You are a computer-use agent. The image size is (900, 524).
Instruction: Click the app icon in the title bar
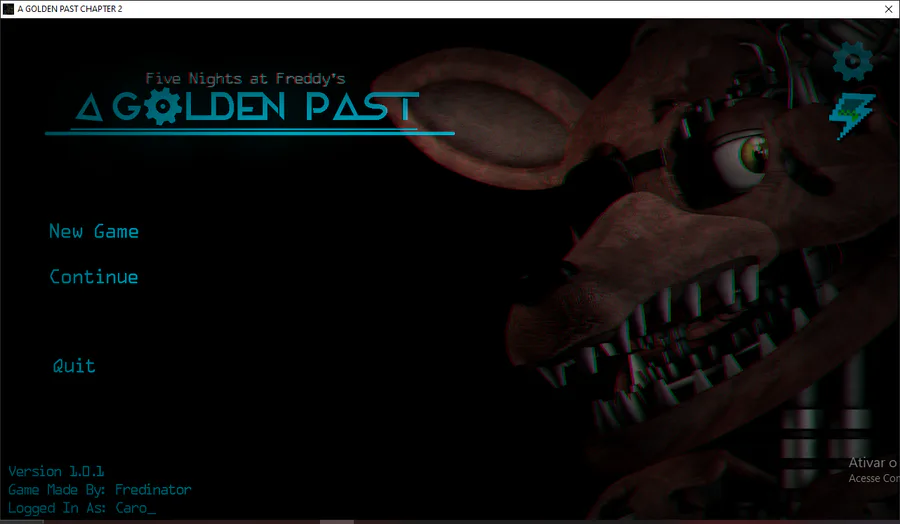(8, 9)
